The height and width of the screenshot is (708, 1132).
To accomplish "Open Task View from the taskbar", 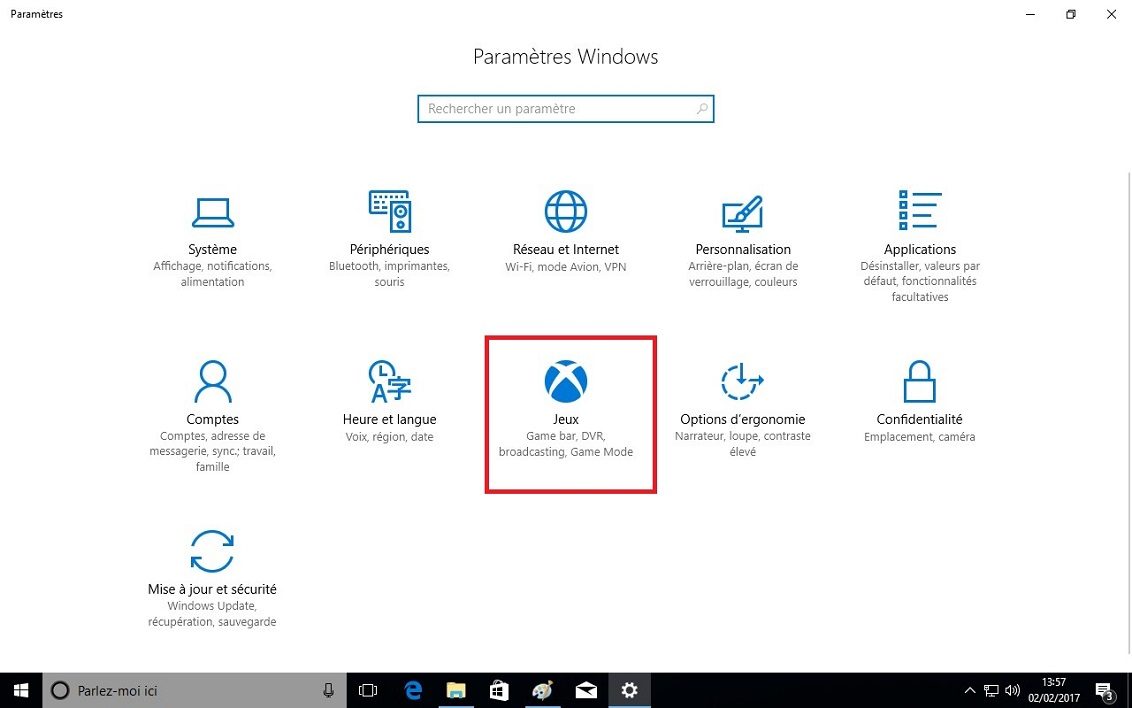I will point(368,690).
